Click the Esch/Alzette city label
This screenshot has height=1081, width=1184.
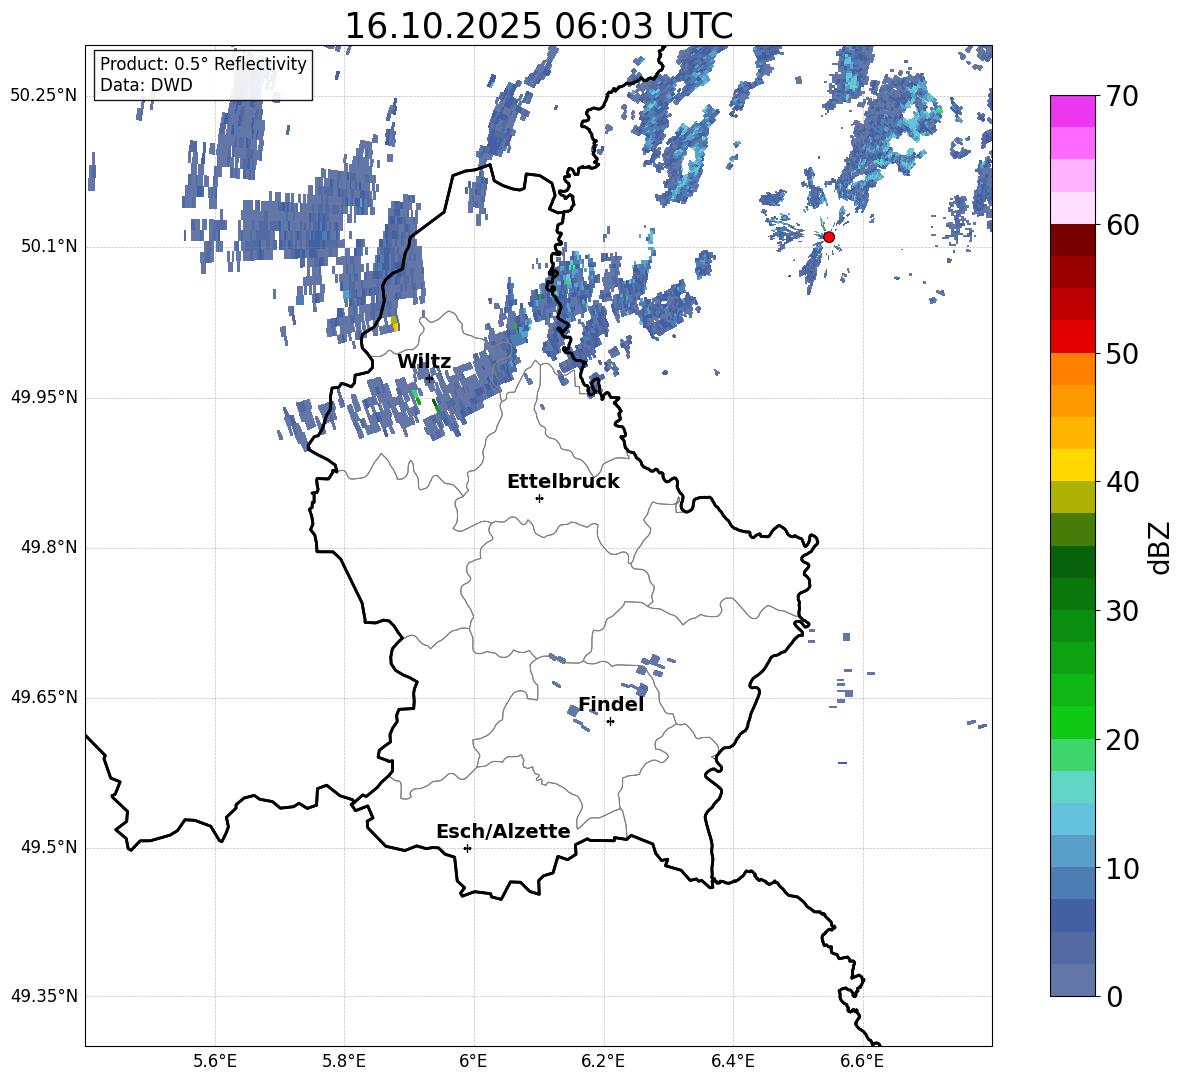[x=503, y=831]
